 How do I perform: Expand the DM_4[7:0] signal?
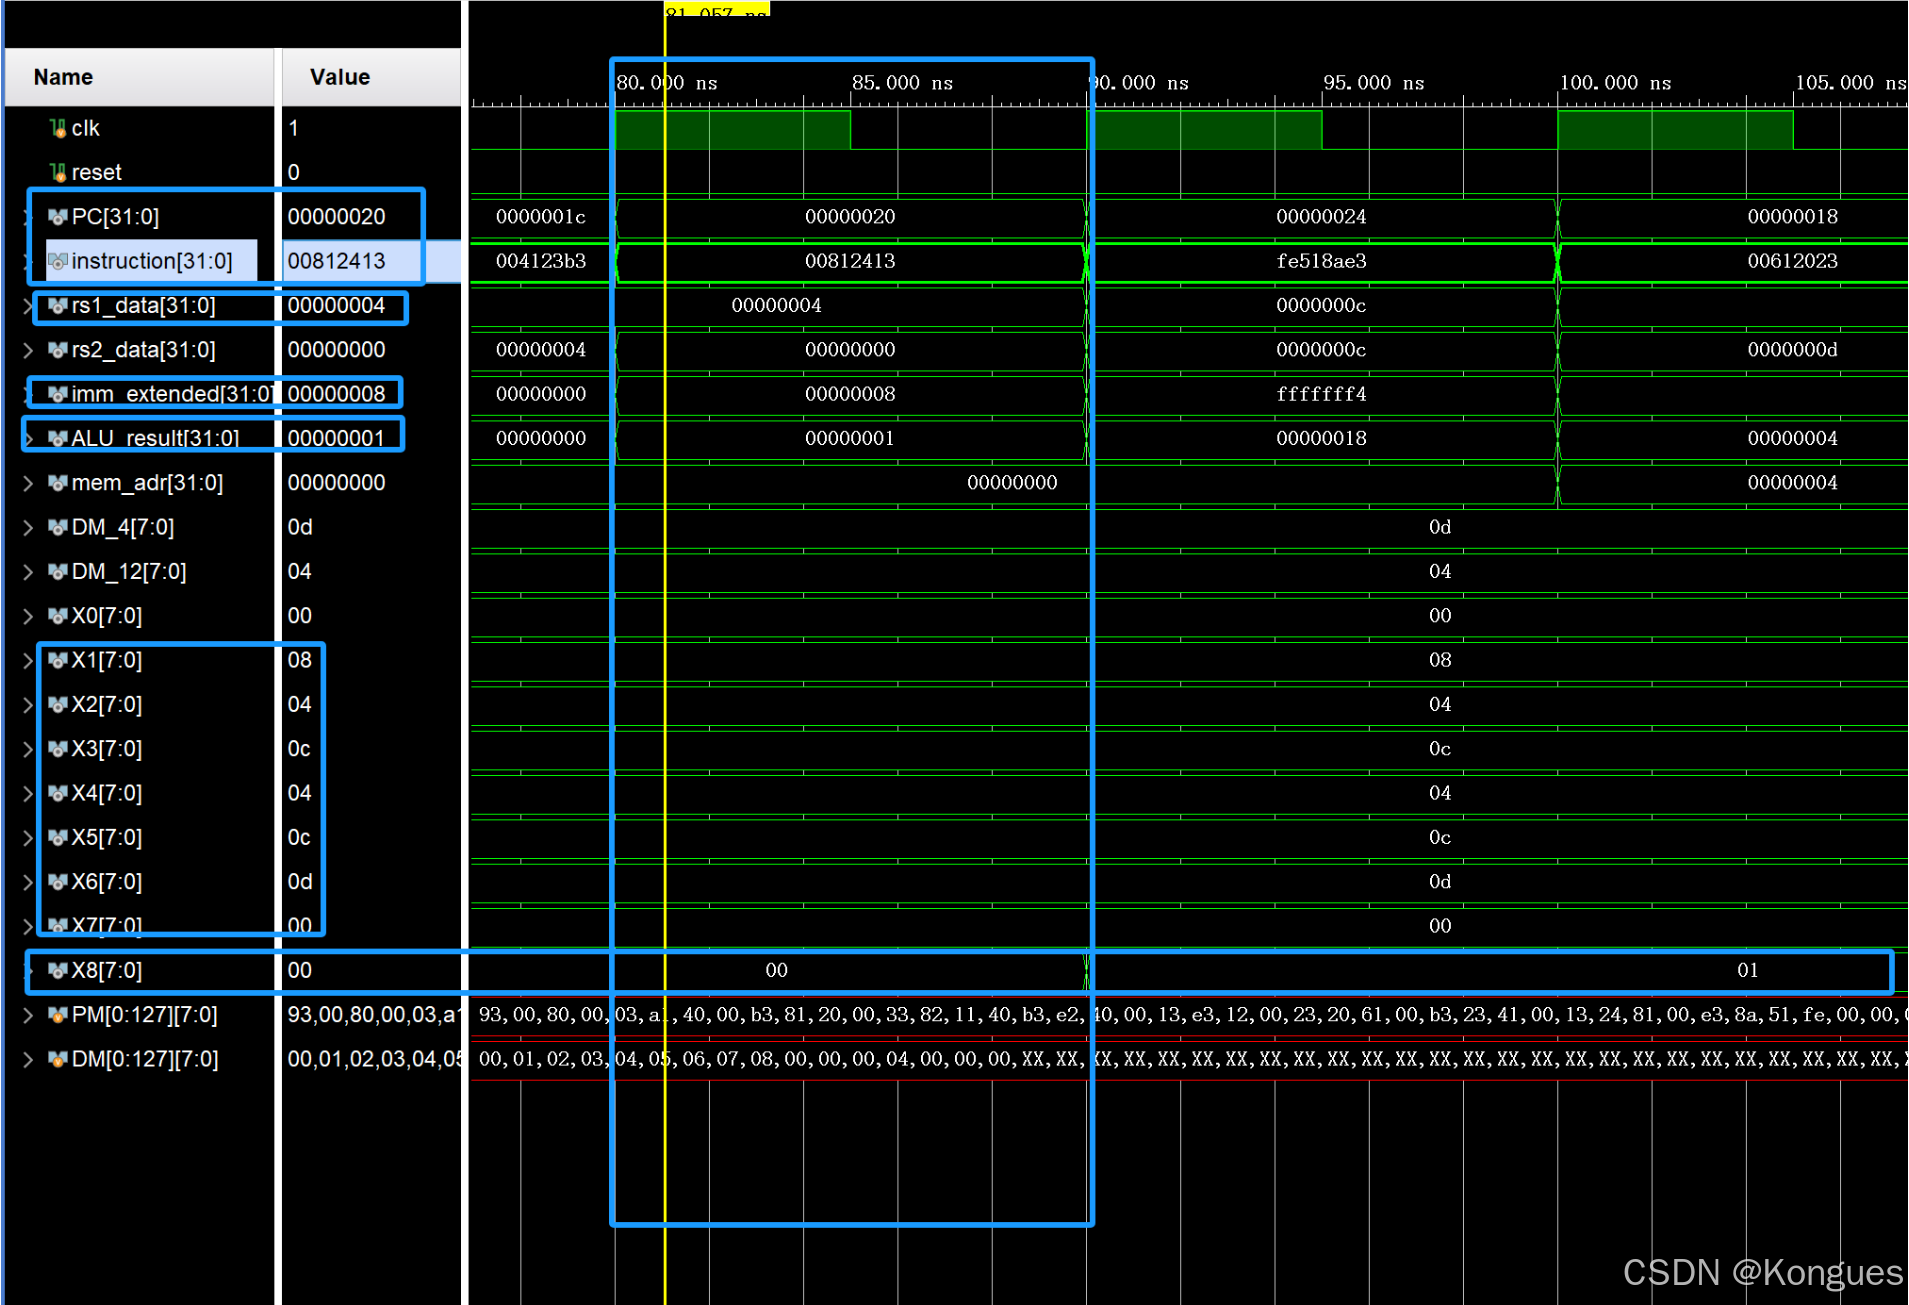(x=28, y=527)
